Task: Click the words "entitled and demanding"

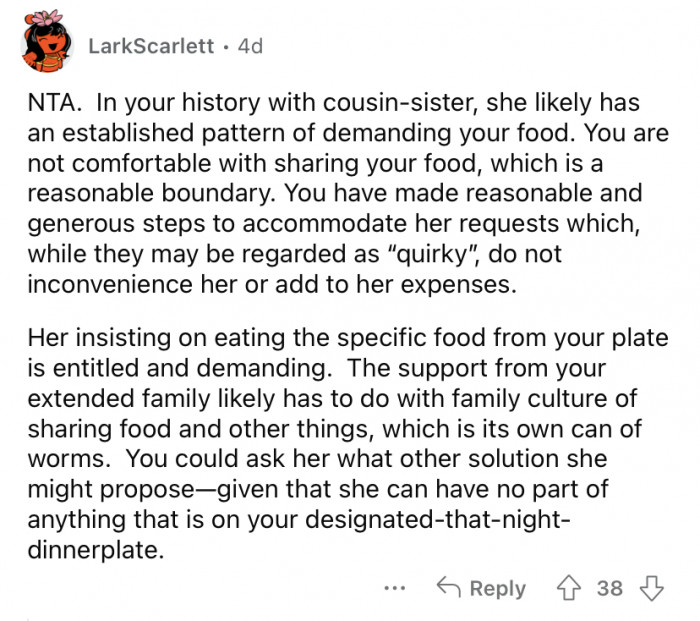Action: [x=190, y=368]
